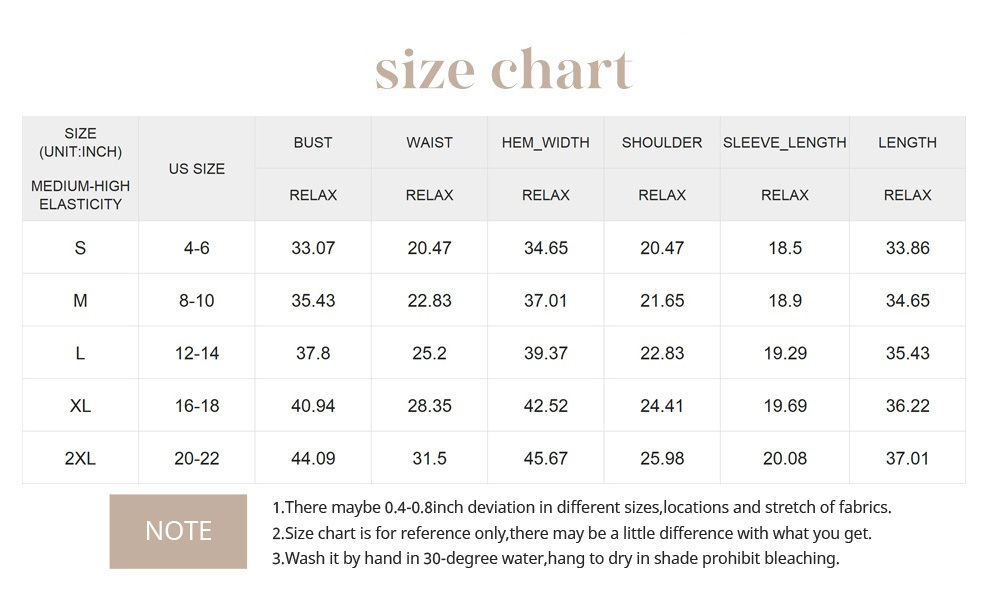Viewport: 1004px width, 600px height.
Task: Click bust value 40.94 cell
Action: pos(313,406)
